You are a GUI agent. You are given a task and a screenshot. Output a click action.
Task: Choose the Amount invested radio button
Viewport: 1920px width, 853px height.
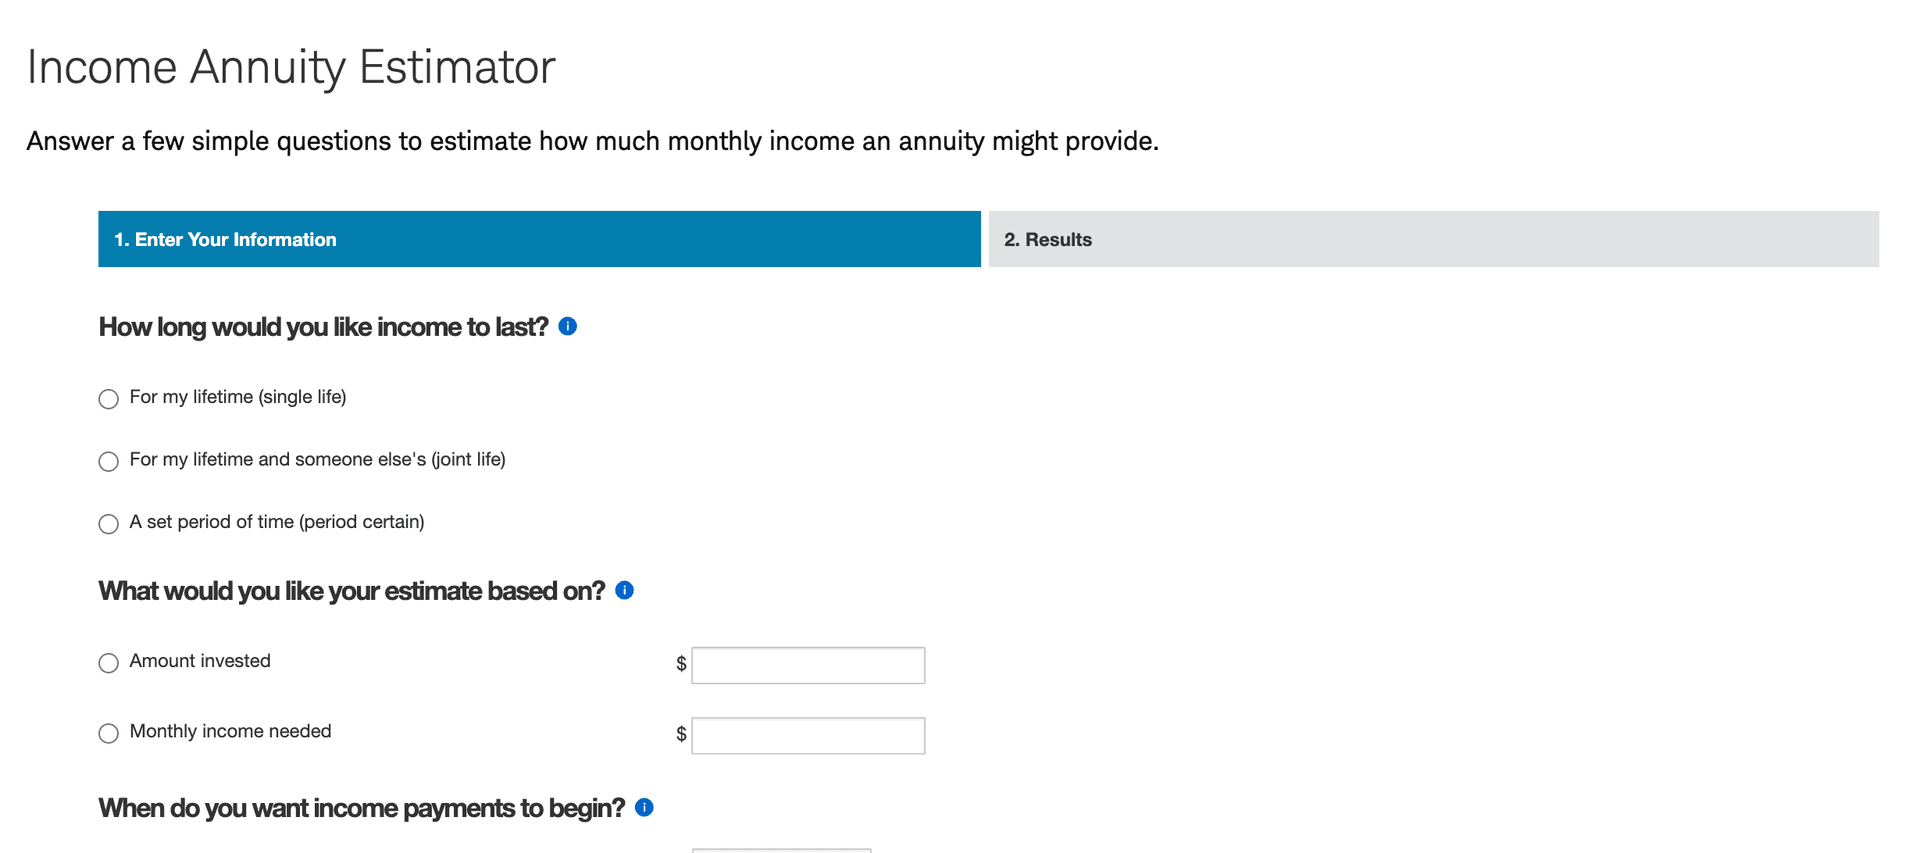(x=109, y=663)
